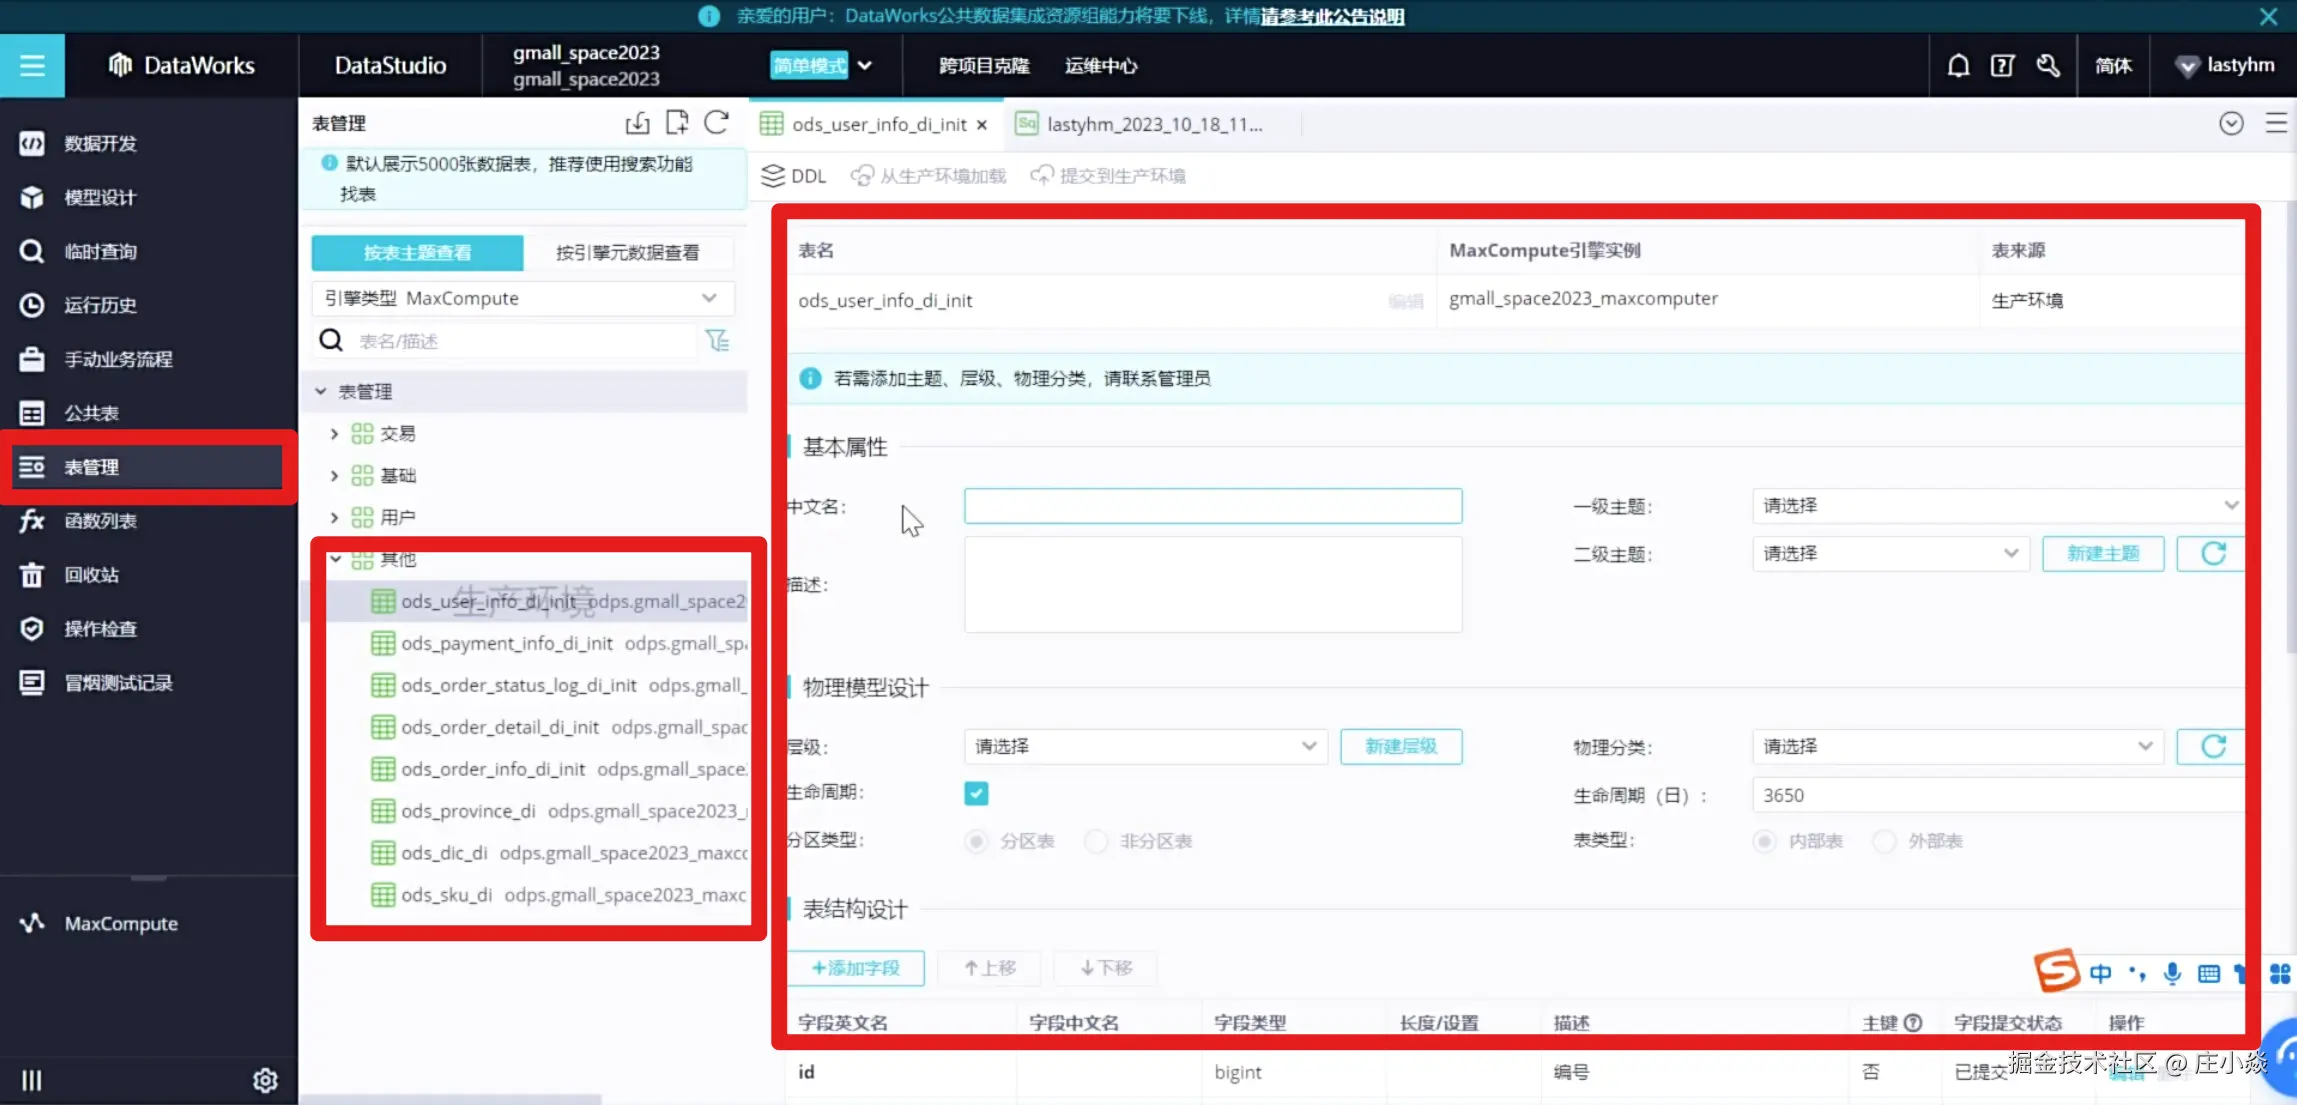2297x1105 pixels.
Task: Click the filter icon beside the table search box
Action: click(x=717, y=341)
